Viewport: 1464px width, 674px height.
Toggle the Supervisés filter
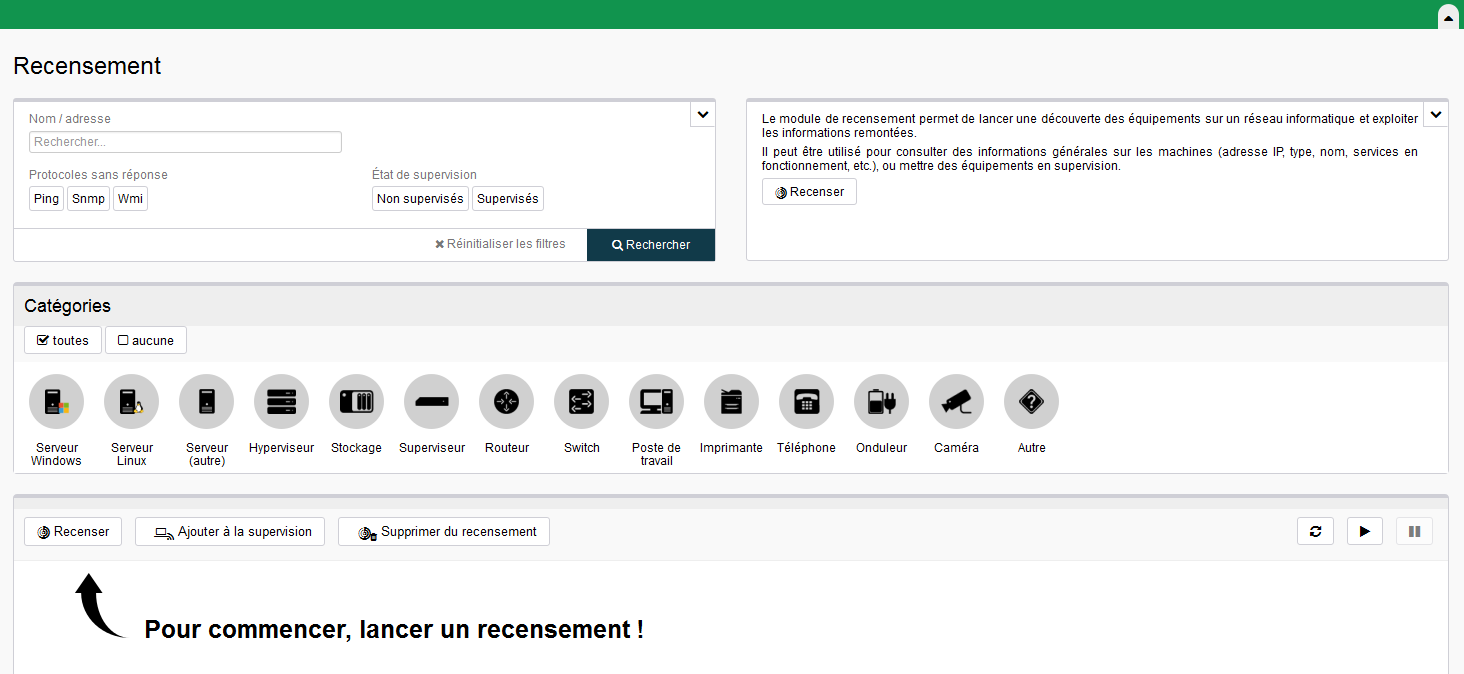[508, 198]
